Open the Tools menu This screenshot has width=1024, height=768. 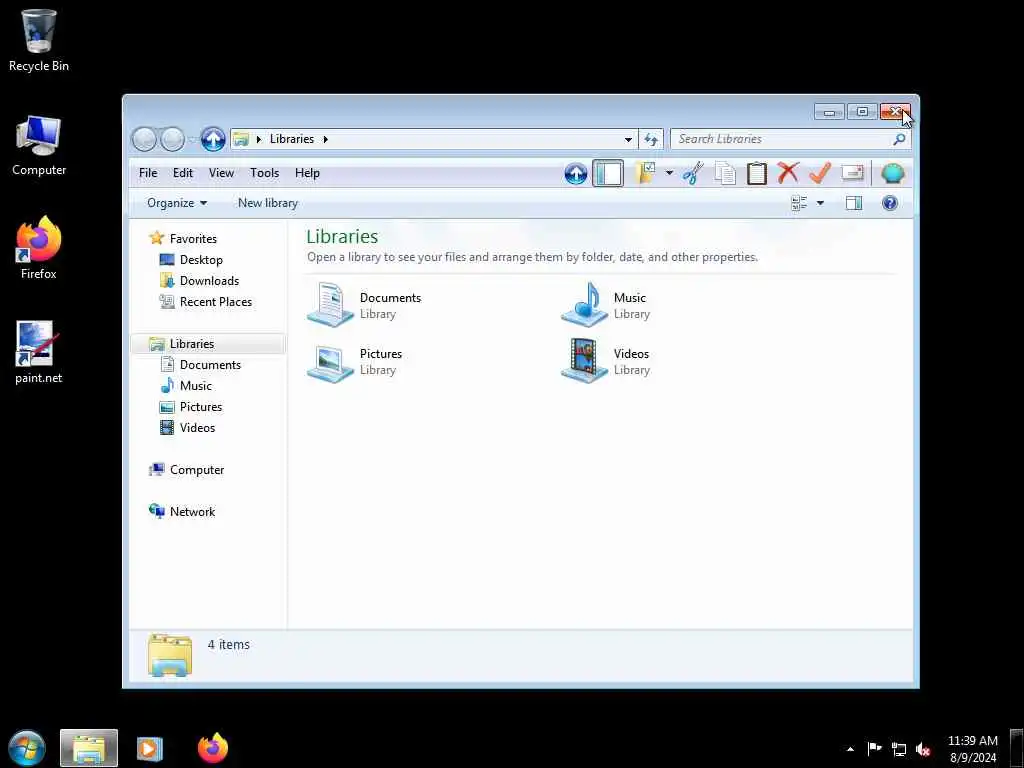(x=264, y=173)
